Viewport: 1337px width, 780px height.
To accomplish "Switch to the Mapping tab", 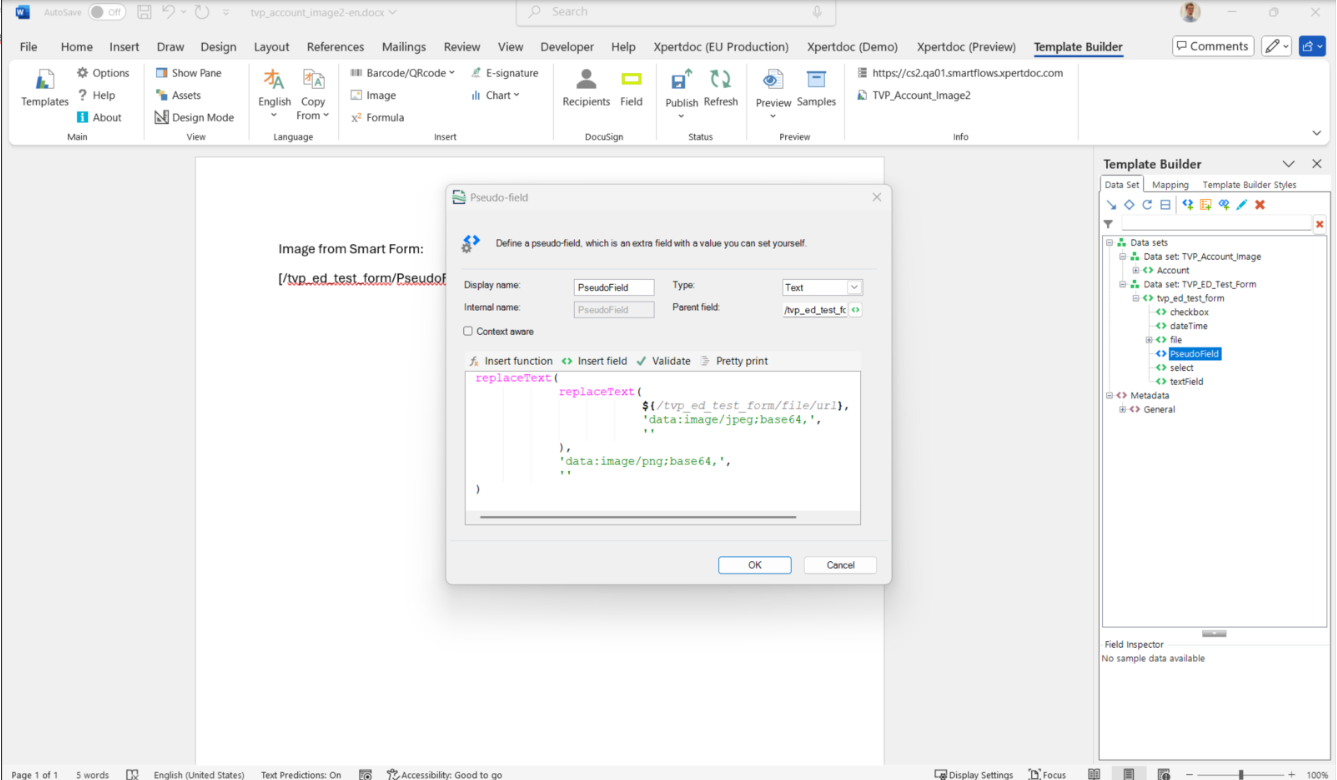I will tap(1170, 185).
